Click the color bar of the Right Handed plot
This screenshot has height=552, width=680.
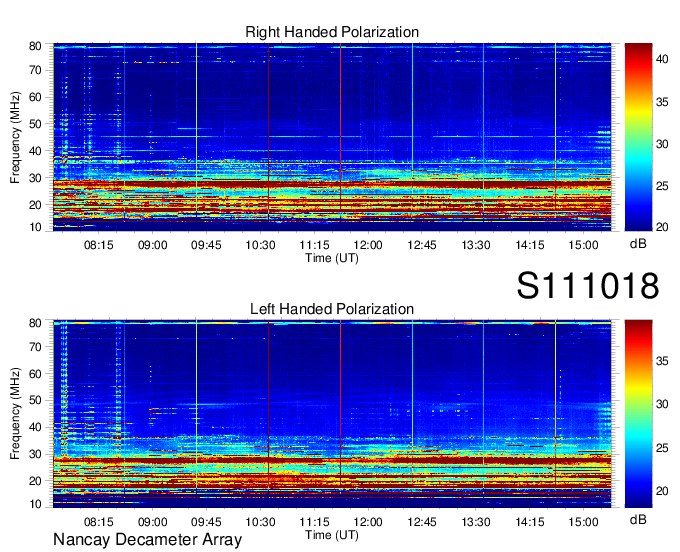point(638,137)
